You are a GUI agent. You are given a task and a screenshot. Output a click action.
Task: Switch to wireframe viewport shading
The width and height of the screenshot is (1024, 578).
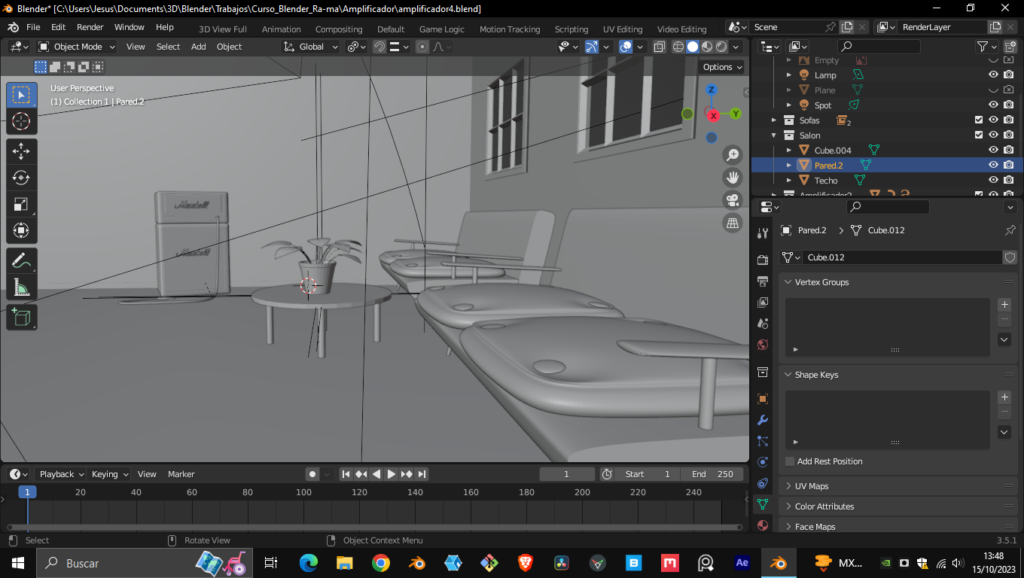[x=679, y=47]
